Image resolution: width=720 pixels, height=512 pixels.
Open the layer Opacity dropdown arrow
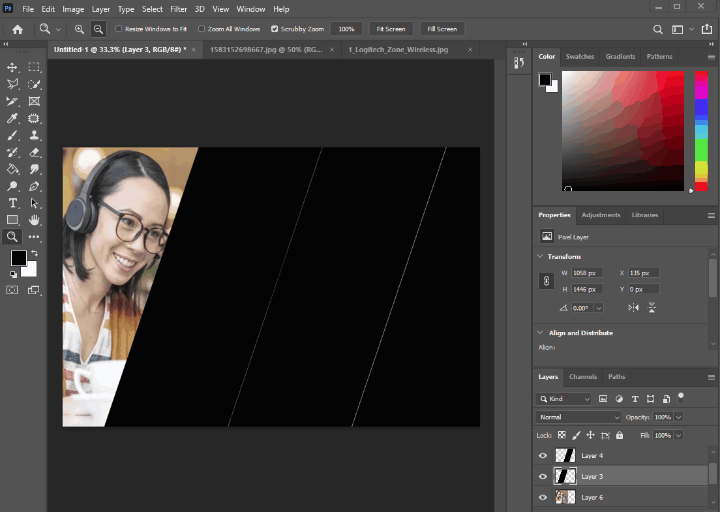[679, 417]
